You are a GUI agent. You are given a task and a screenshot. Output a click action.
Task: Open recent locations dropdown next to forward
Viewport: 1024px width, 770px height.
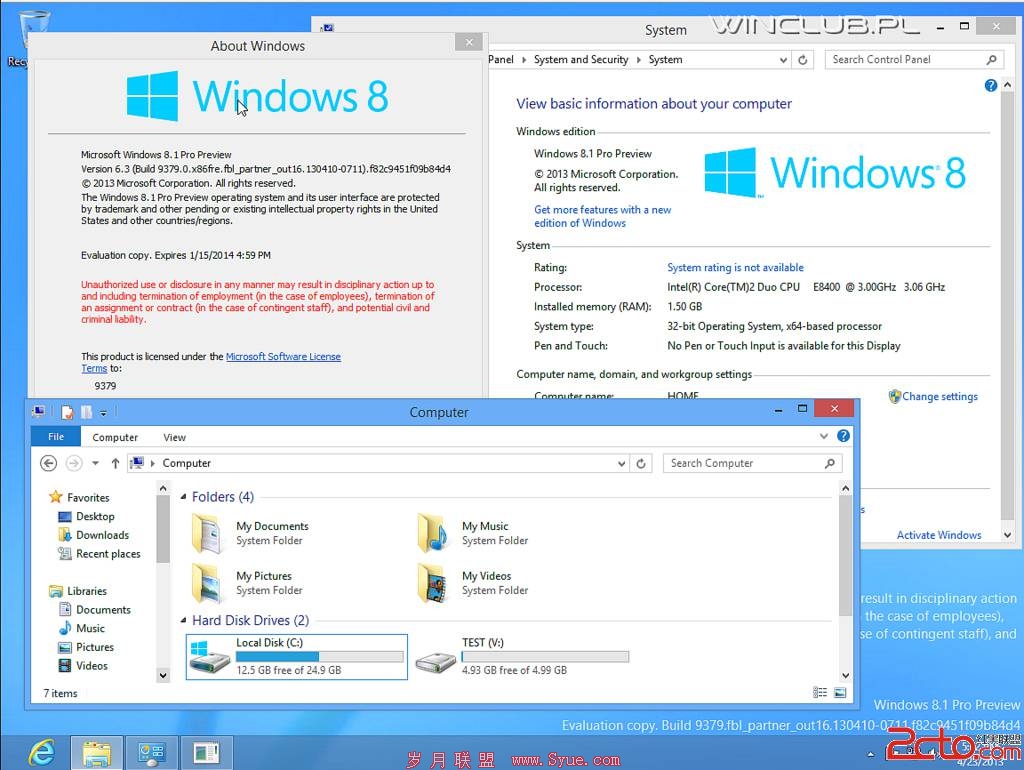pyautogui.click(x=95, y=463)
